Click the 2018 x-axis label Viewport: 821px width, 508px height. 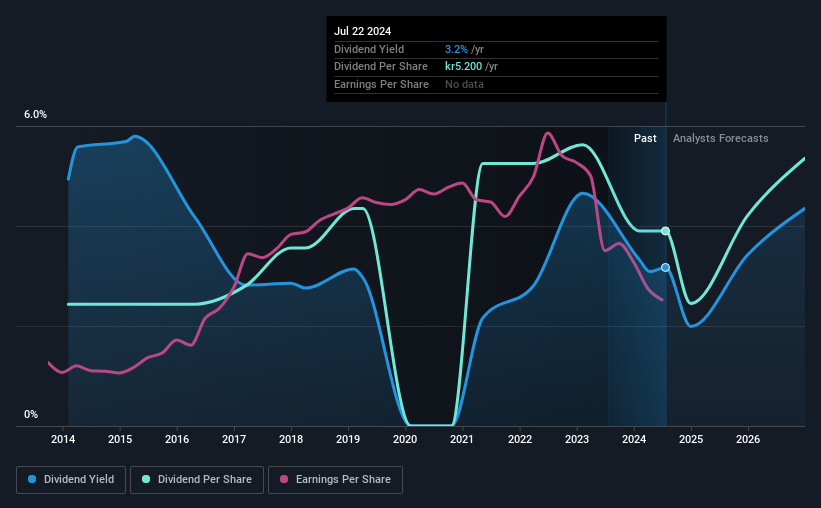tap(291, 439)
